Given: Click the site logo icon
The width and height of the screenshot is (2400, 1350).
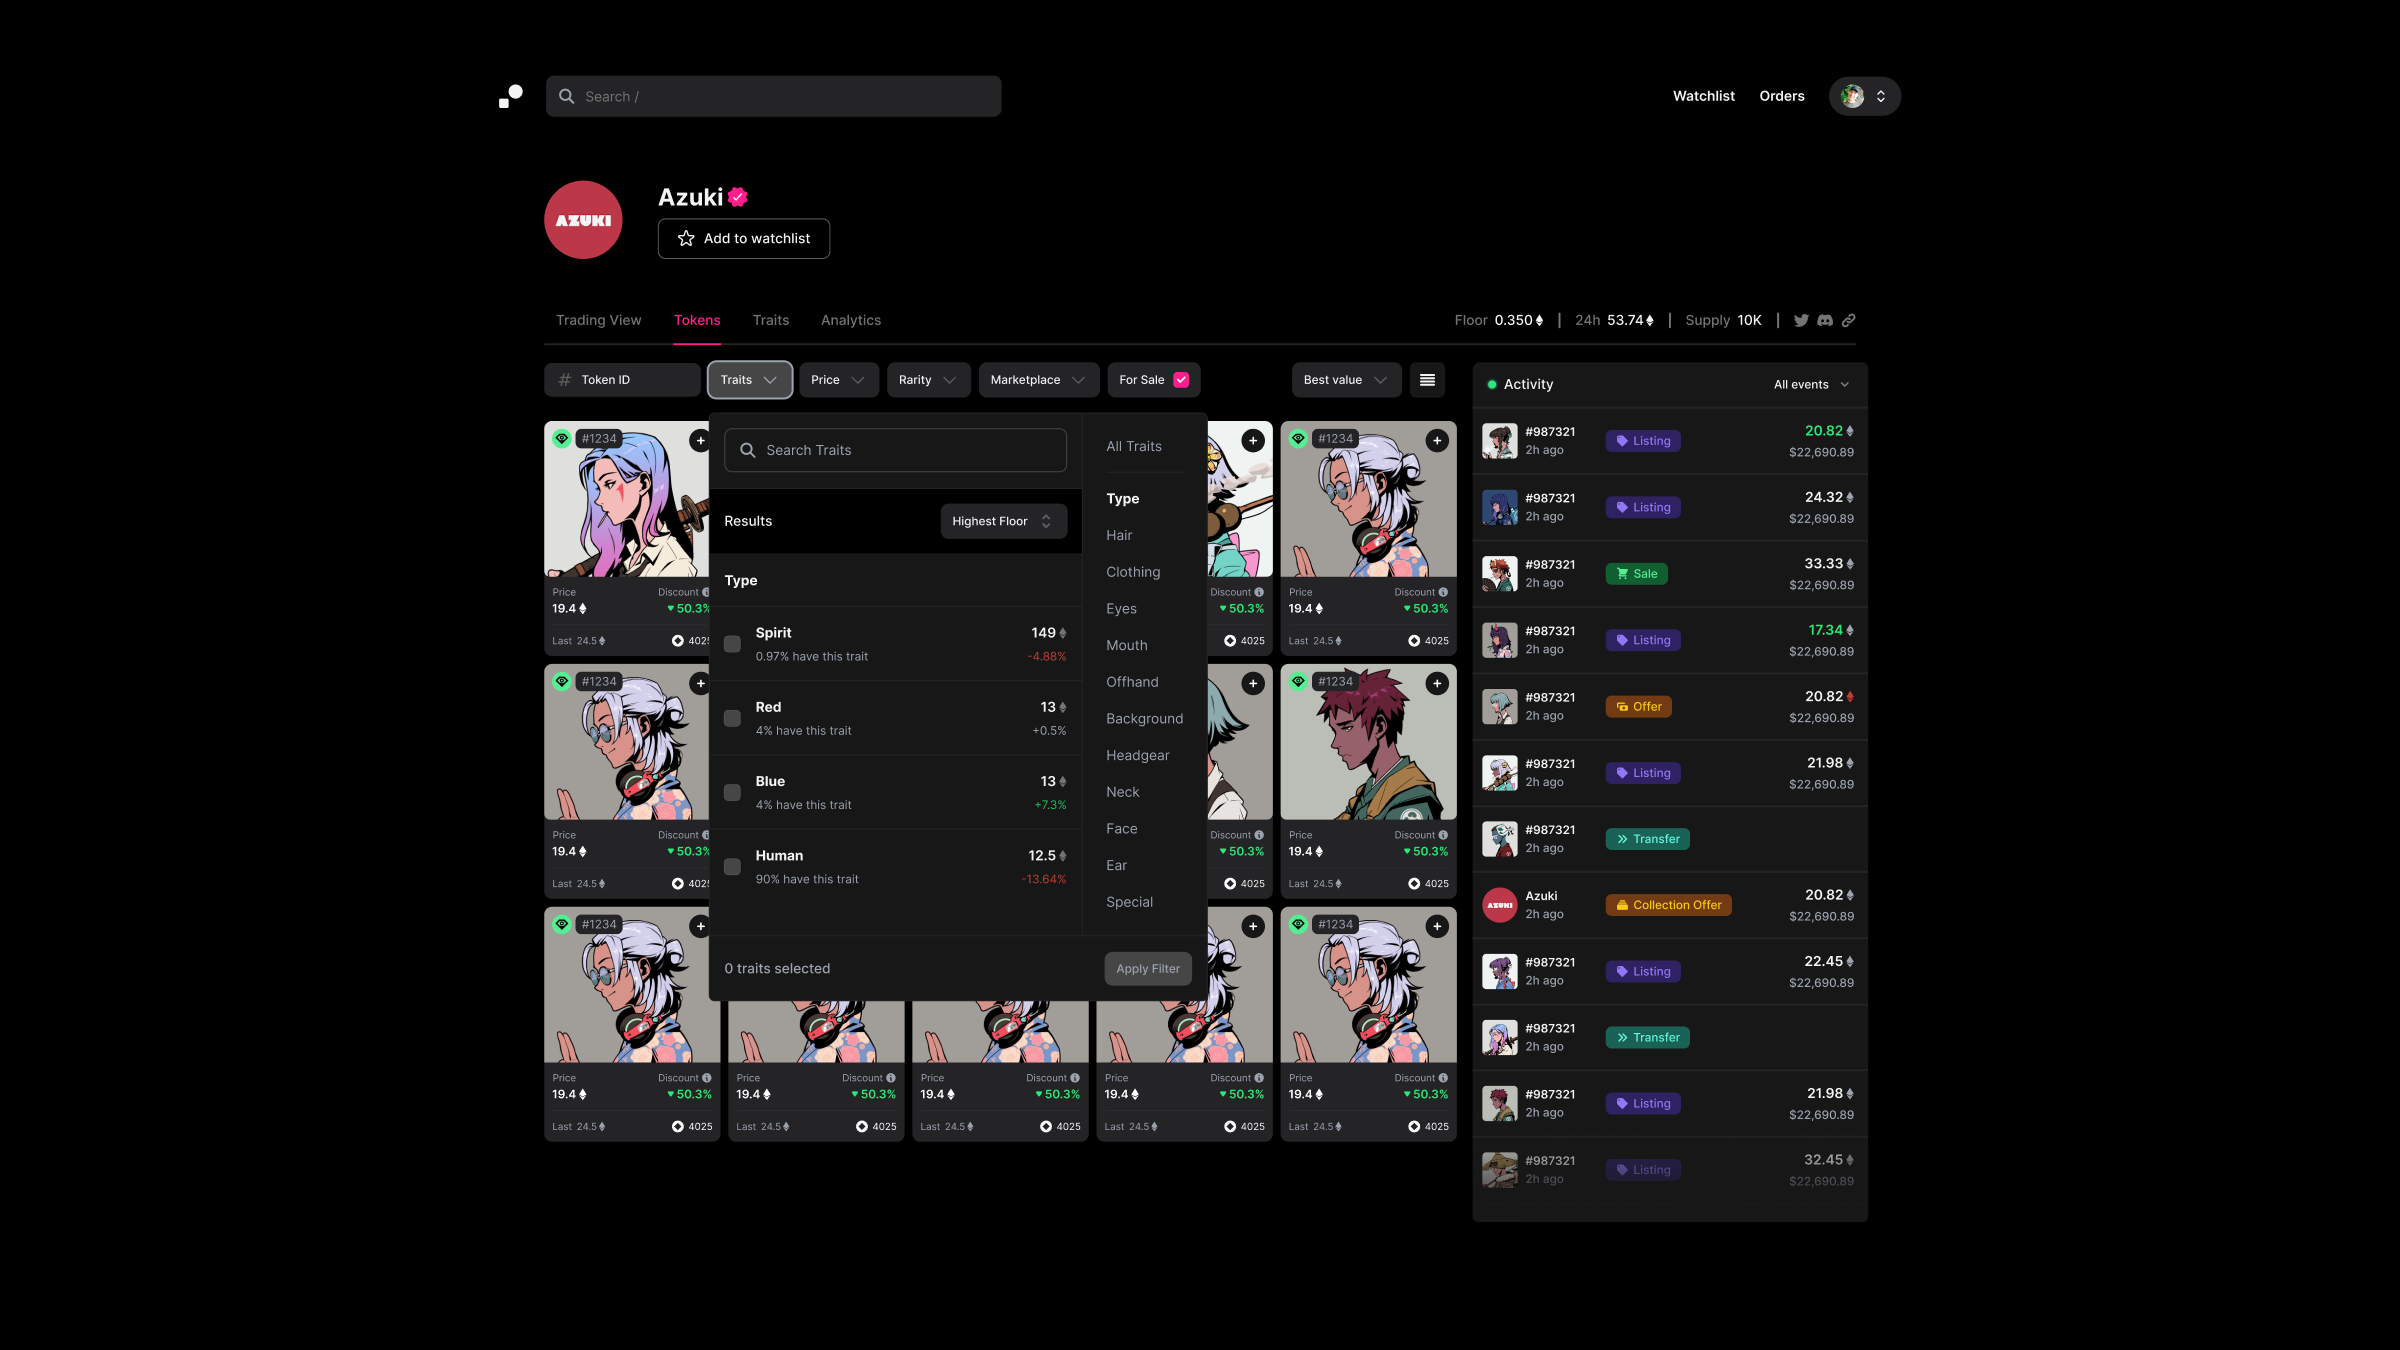Looking at the screenshot, I should 510,96.
